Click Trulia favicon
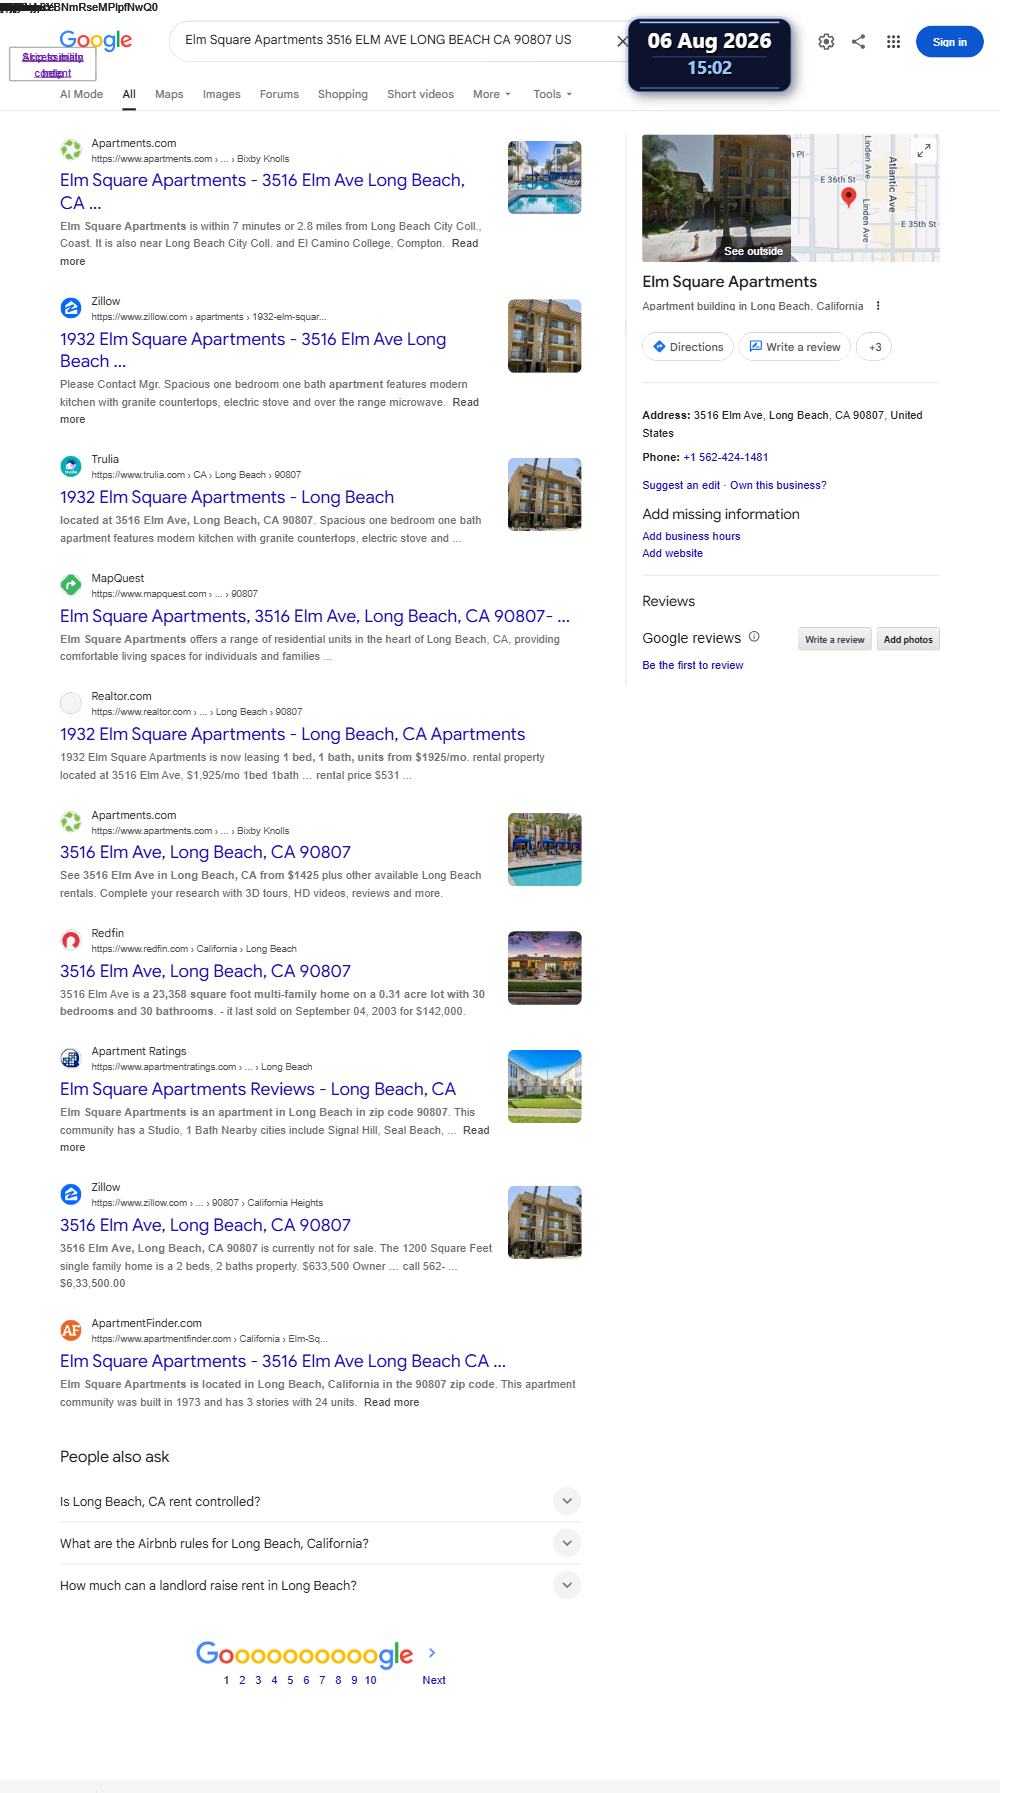The height and width of the screenshot is (1793, 1012). 71,466
